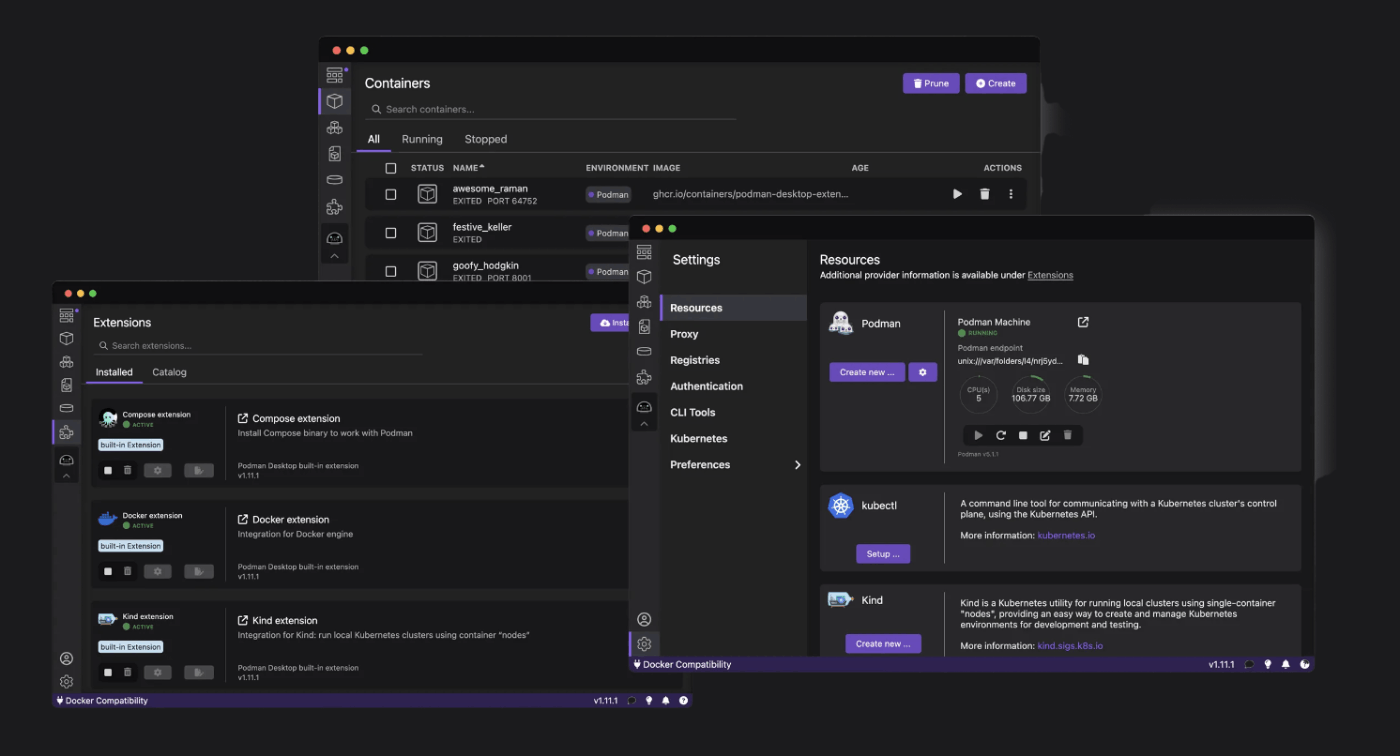Select all containers header checkbox

coord(391,168)
